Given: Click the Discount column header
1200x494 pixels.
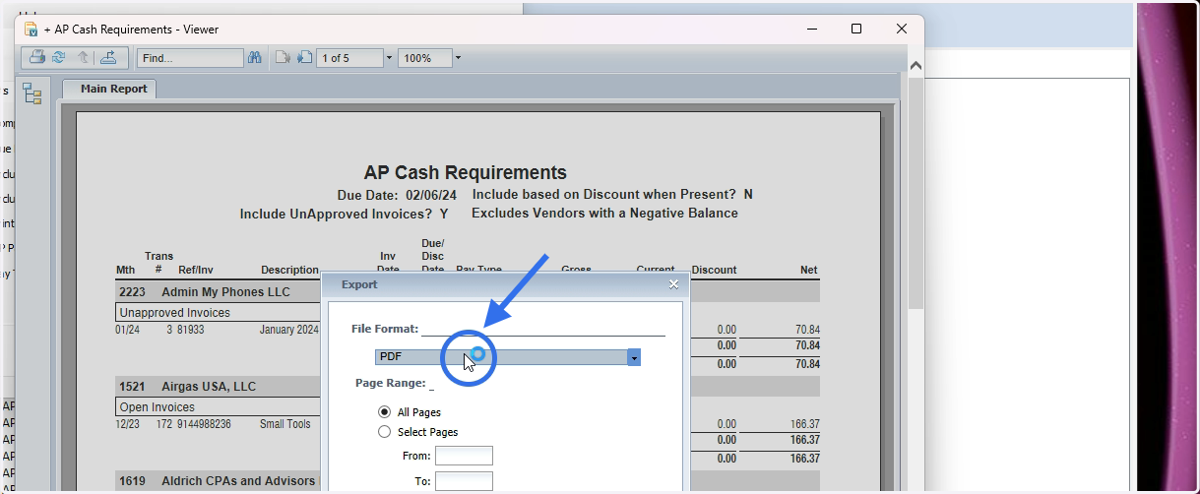Looking at the screenshot, I should [714, 270].
